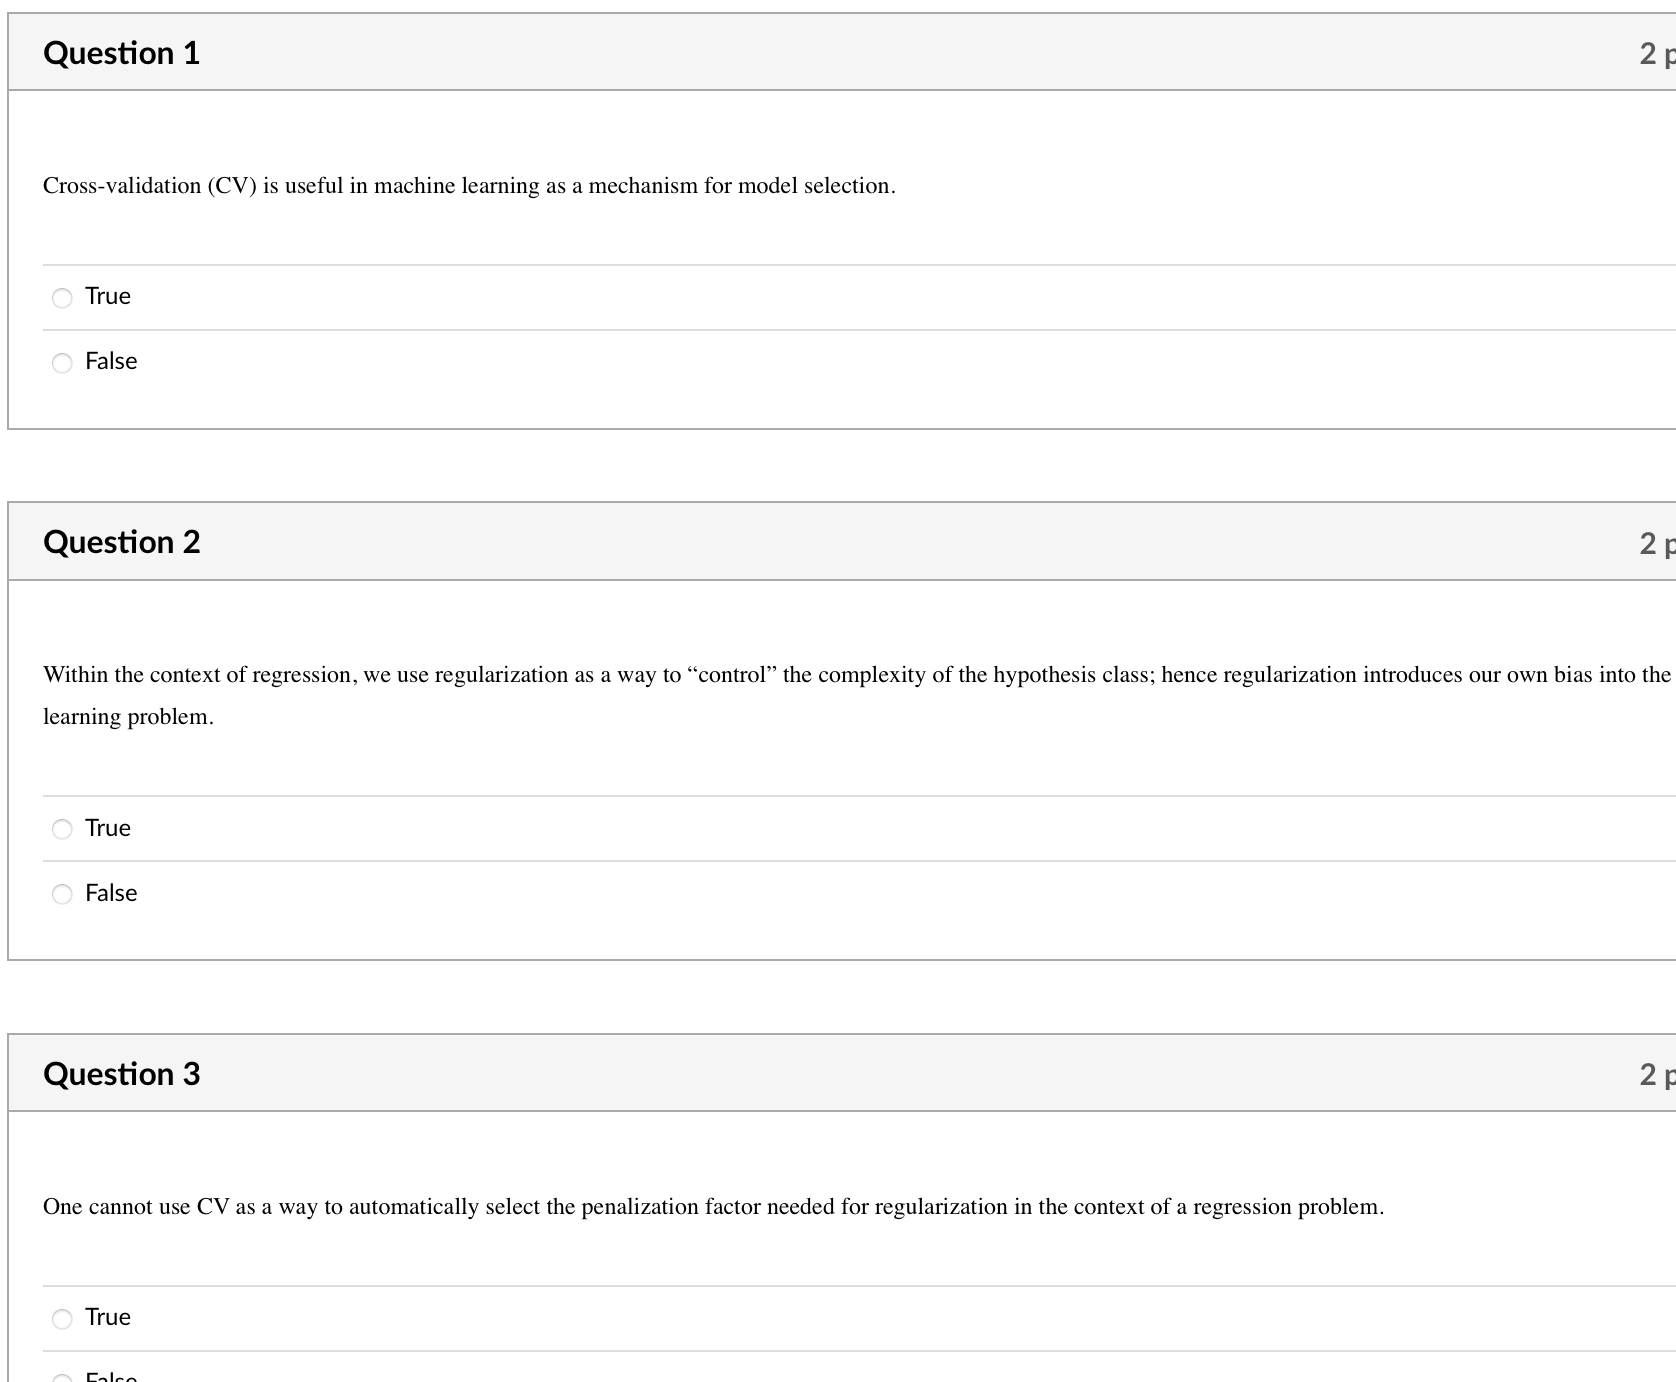1676x1382 pixels.
Task: Mark Question 1 cross-validation statement as True
Action: point(62,297)
